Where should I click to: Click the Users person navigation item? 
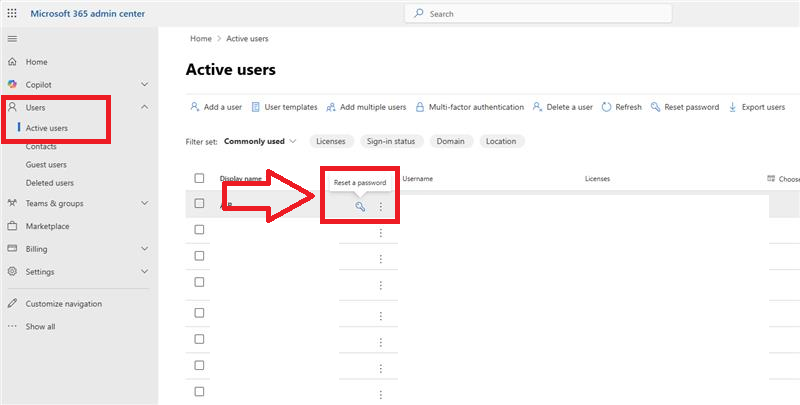(35, 108)
